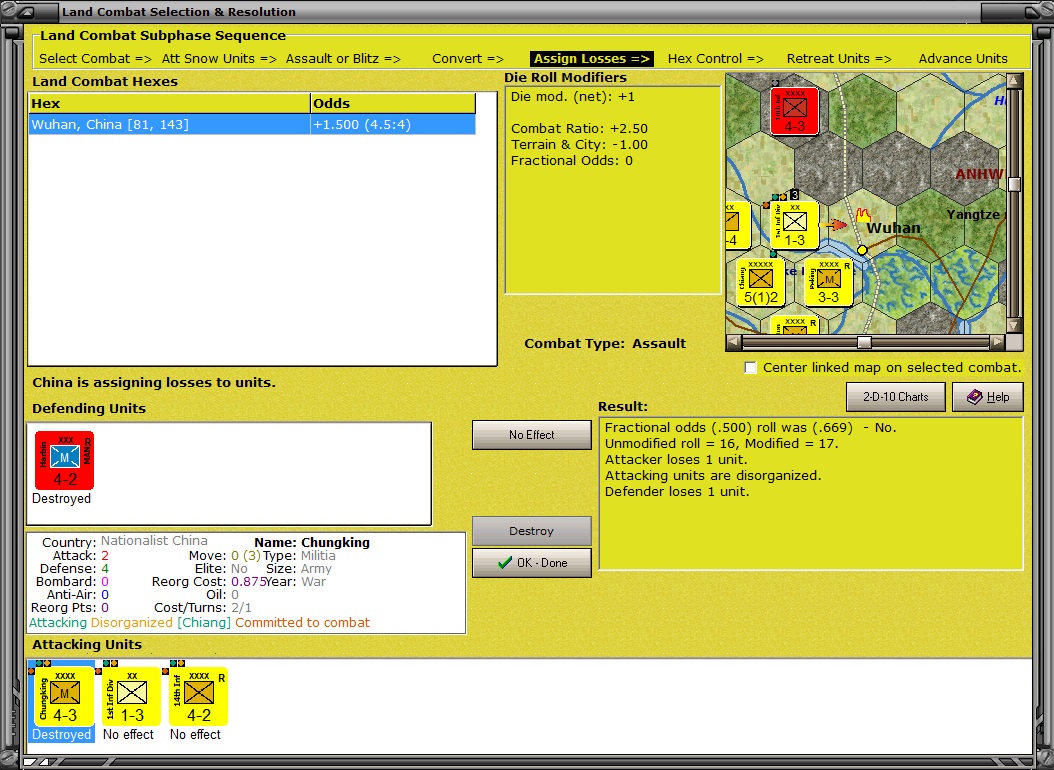Click the minimap scroll-left arrow
Viewport: 1054px width, 770px height.
(734, 342)
